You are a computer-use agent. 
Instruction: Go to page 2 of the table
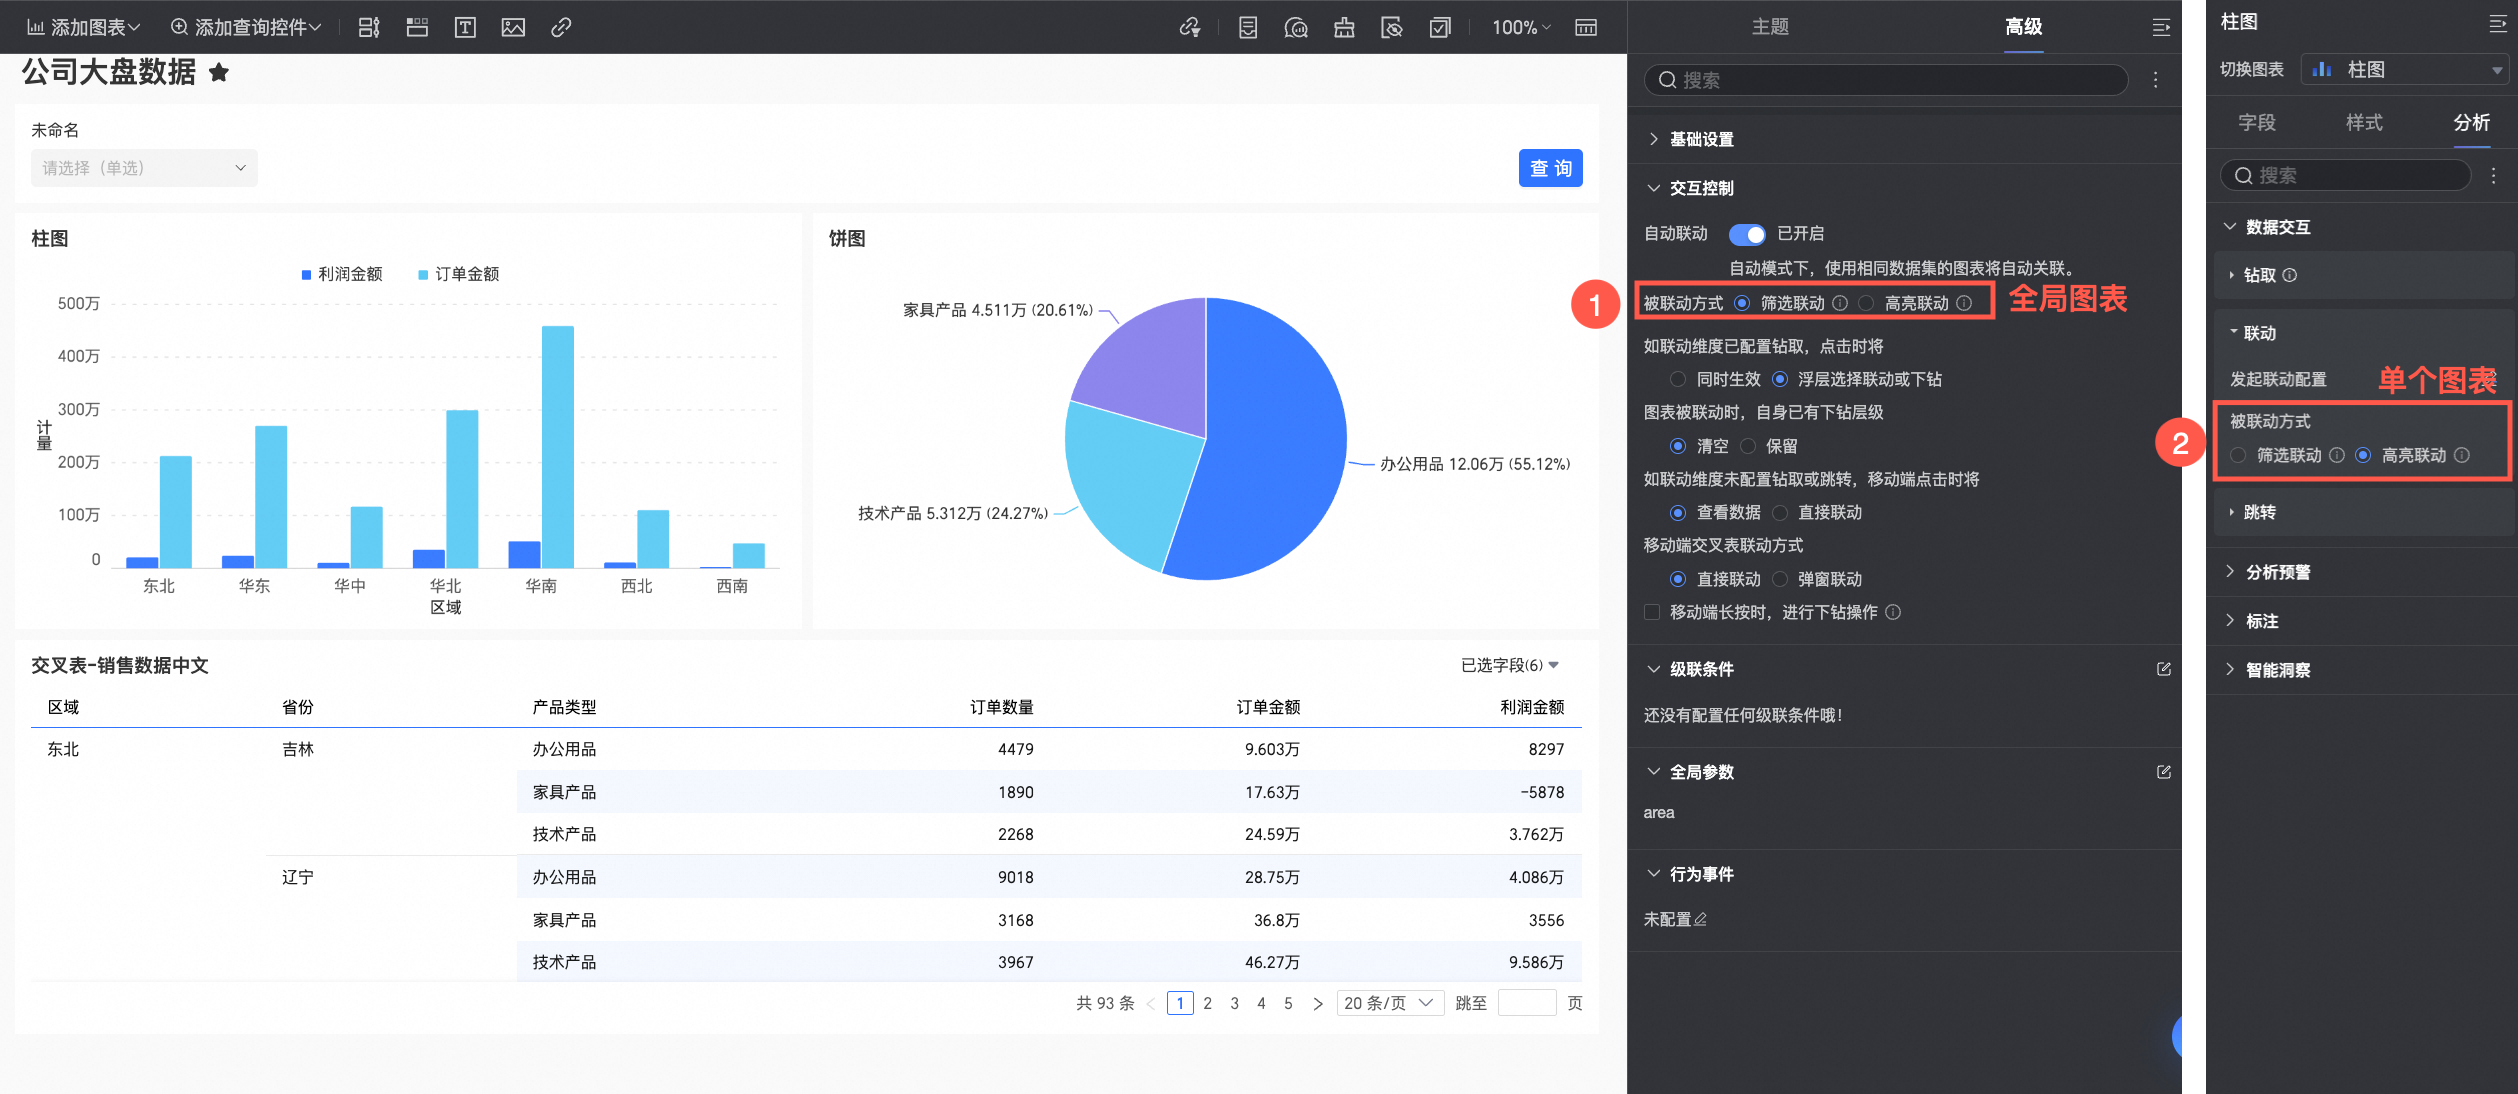(1207, 1003)
